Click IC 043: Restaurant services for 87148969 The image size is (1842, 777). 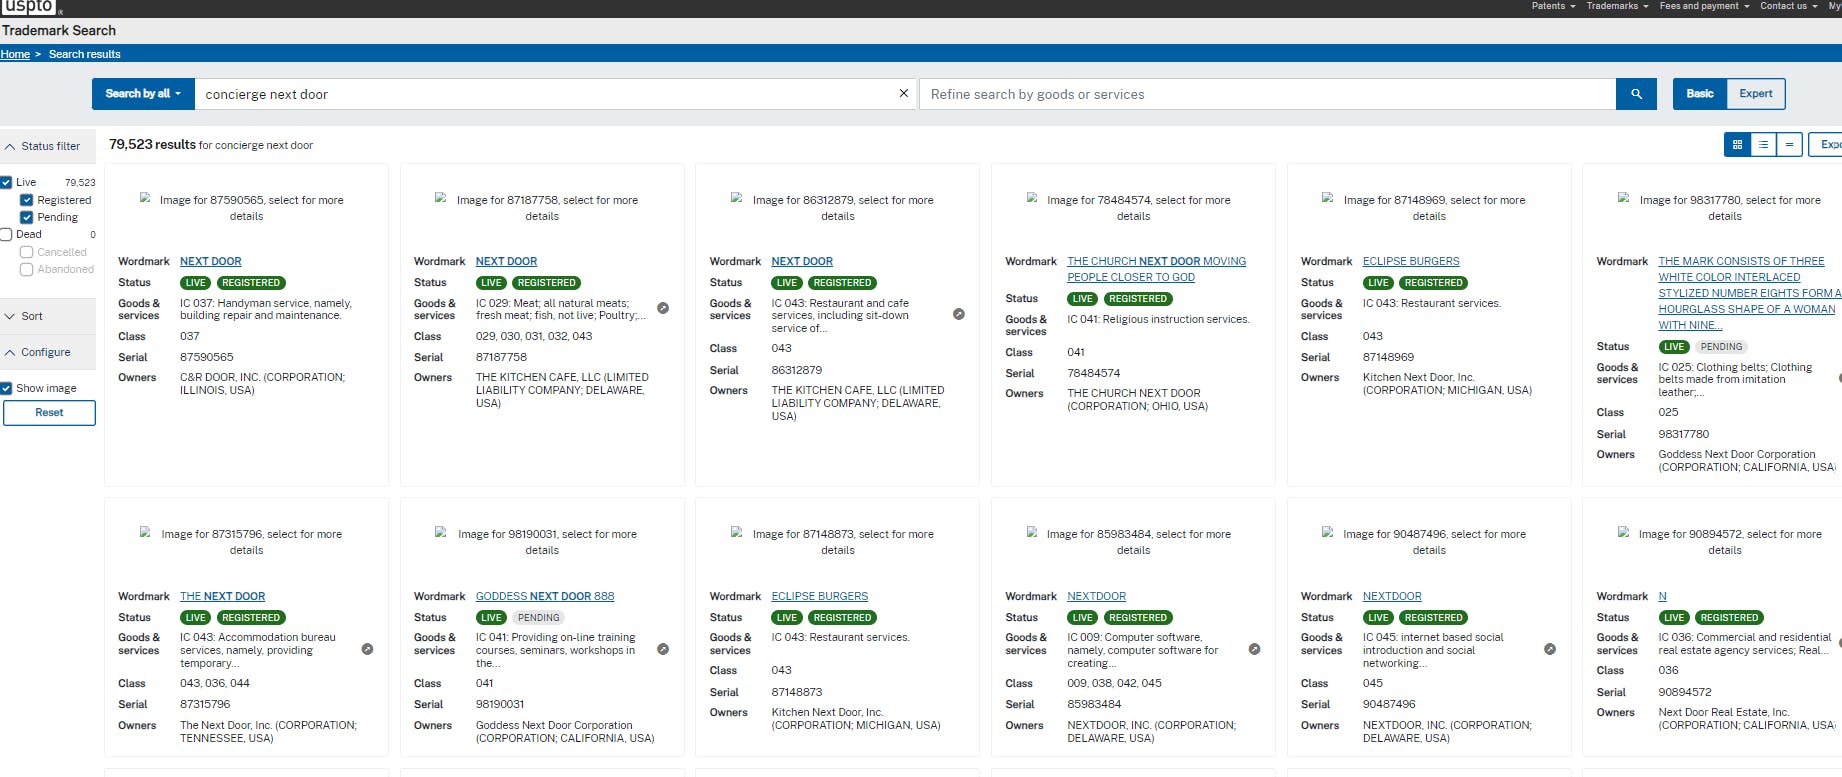click(1432, 303)
